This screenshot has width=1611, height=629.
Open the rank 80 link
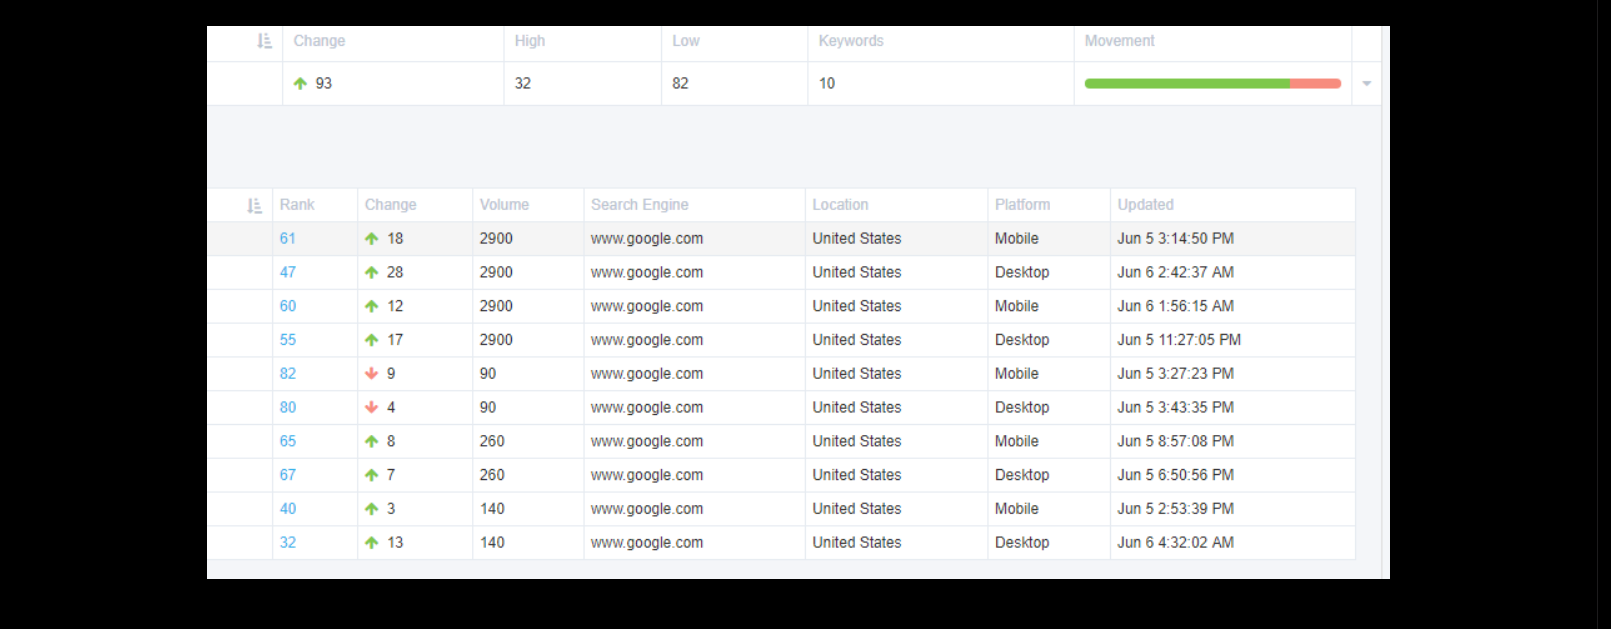[x=288, y=408]
